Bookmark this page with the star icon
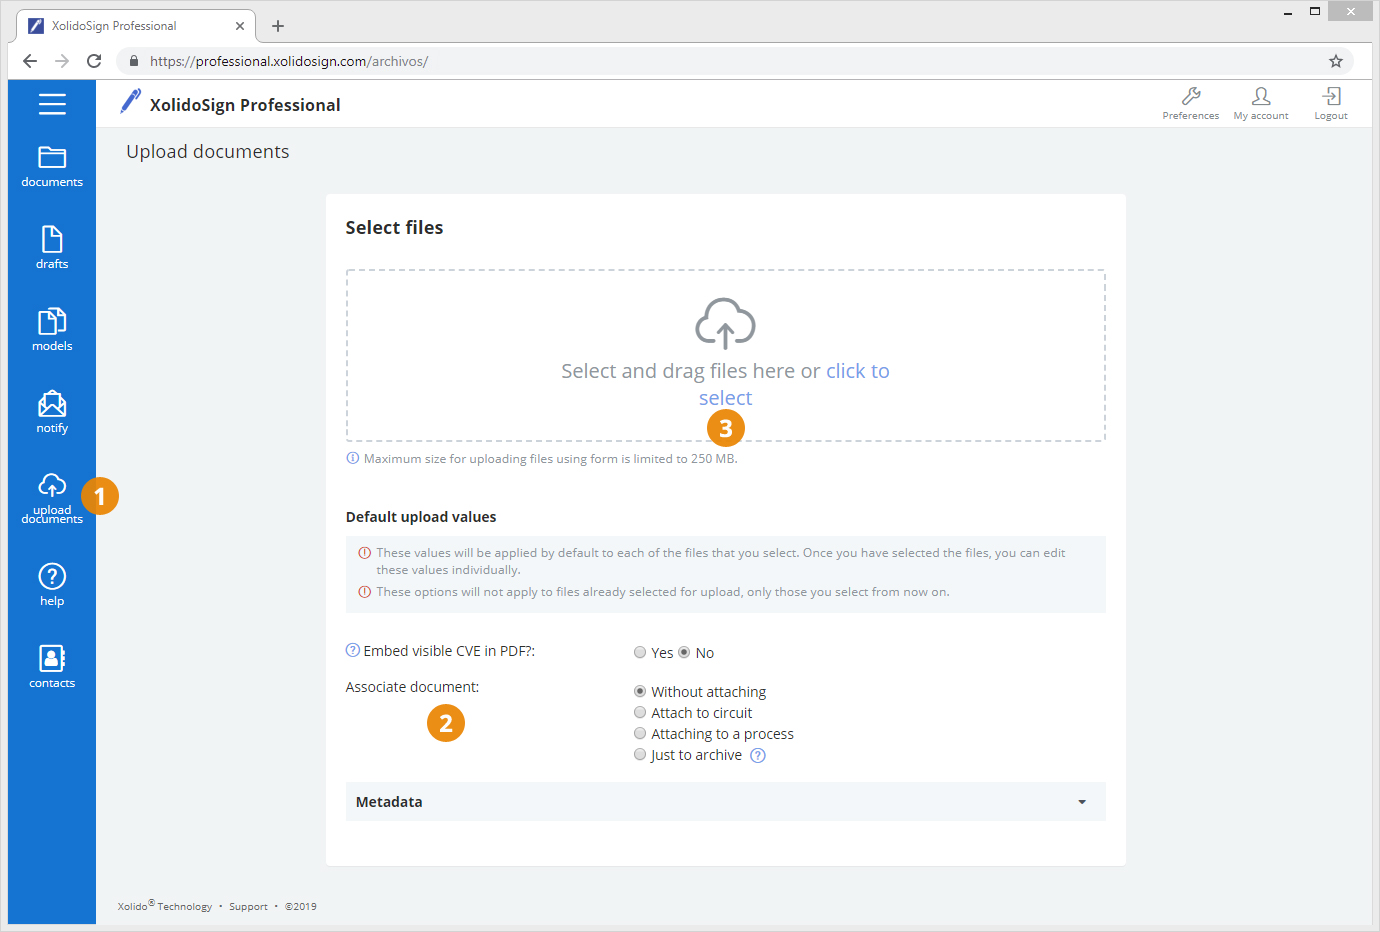This screenshot has height=932, width=1380. point(1336,61)
